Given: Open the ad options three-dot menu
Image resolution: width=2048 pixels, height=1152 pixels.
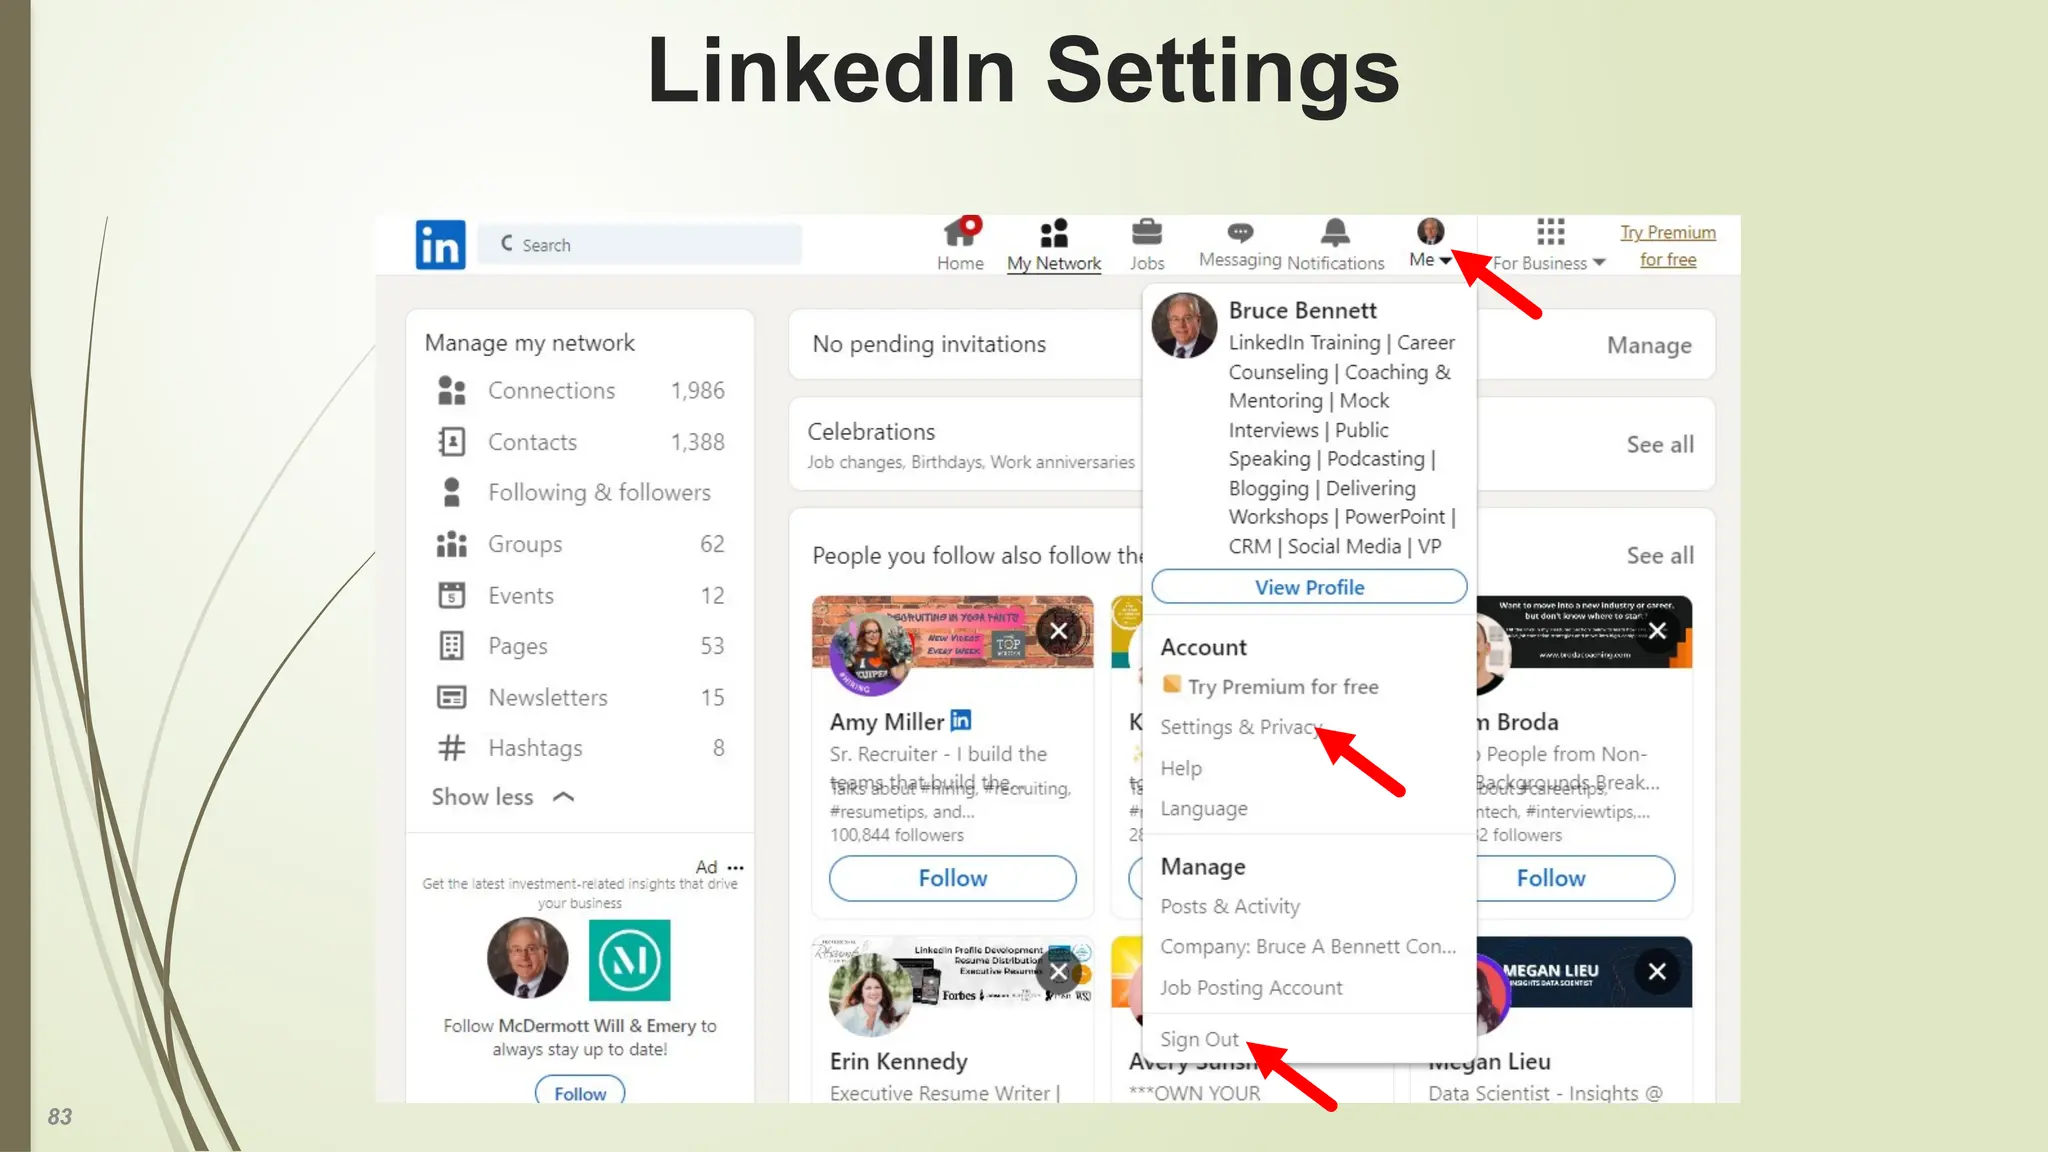Looking at the screenshot, I should (x=736, y=868).
